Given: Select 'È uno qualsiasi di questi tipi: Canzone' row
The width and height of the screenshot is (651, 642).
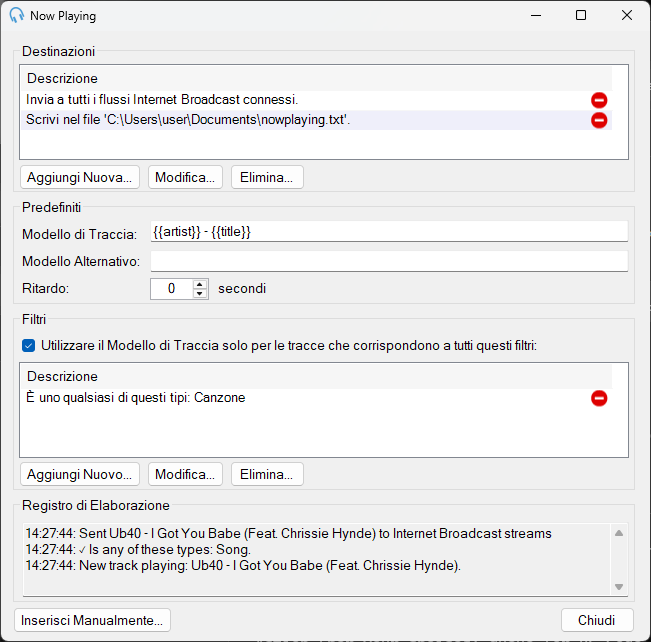Looking at the screenshot, I should coord(316,398).
